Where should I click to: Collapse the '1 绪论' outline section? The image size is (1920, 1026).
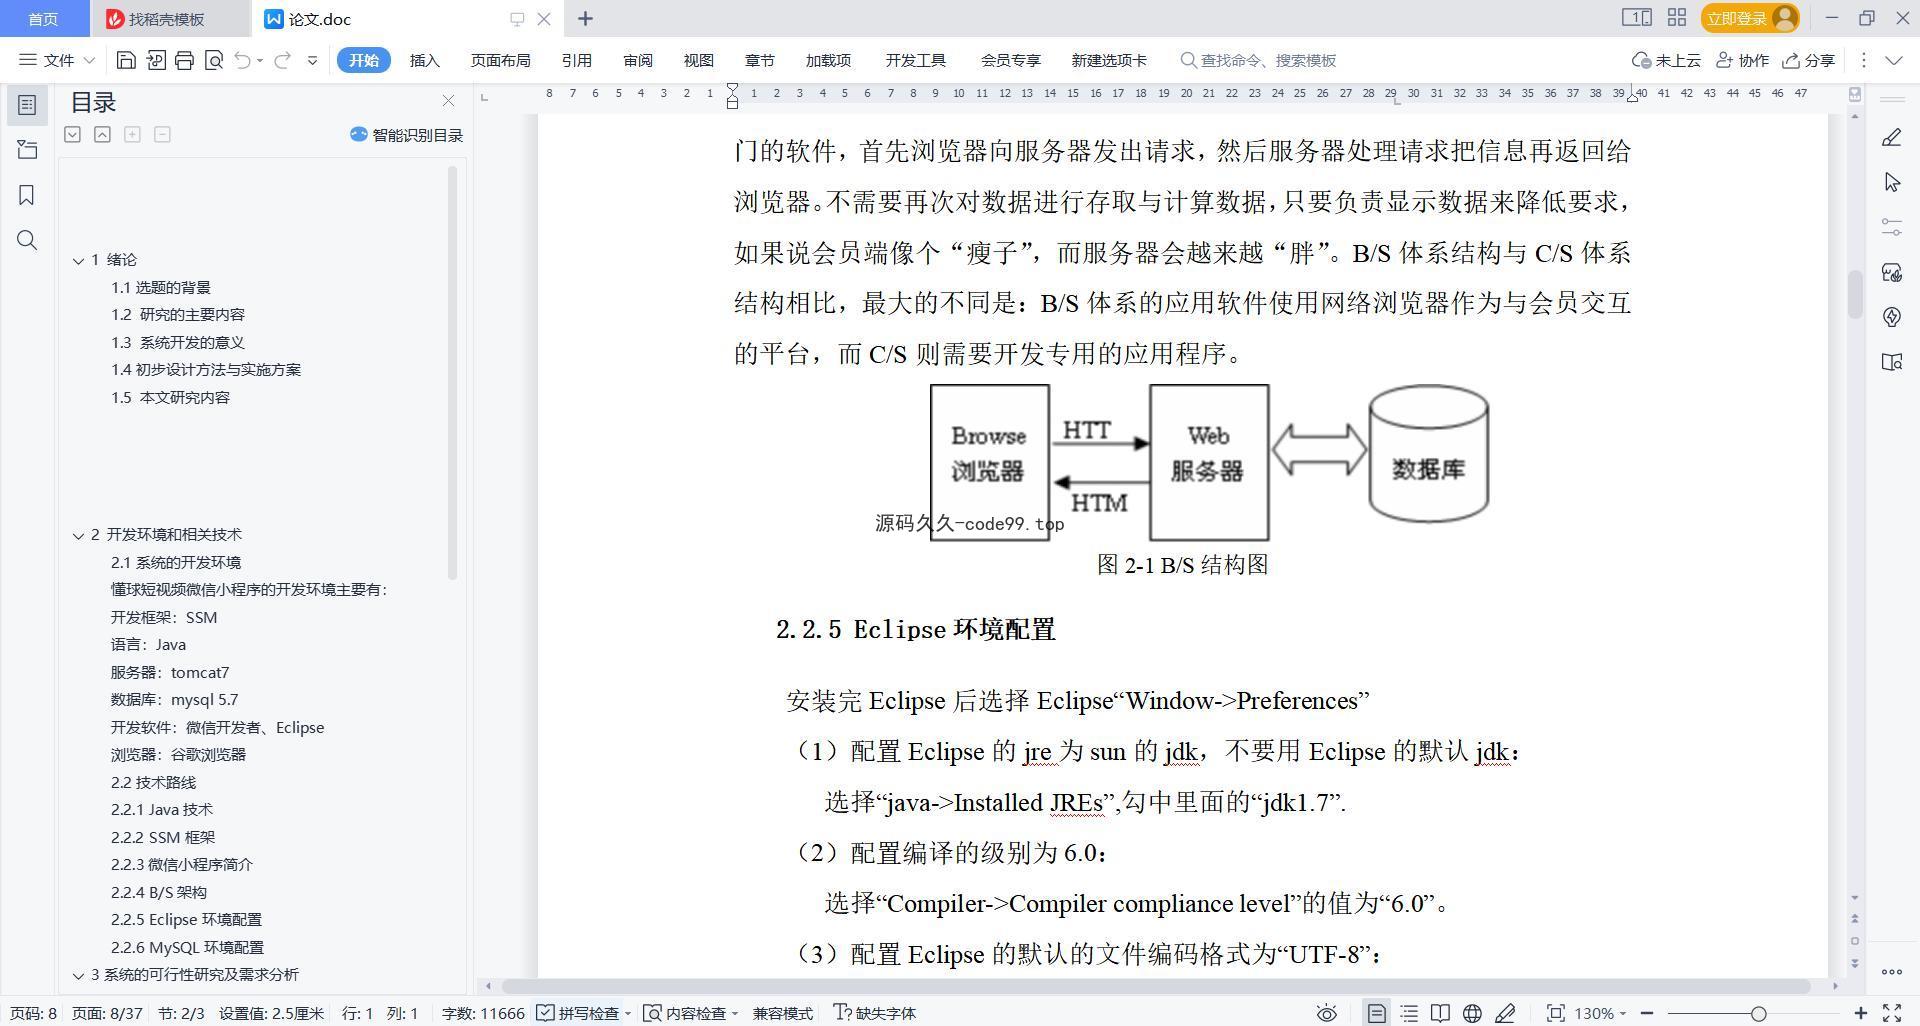click(x=78, y=260)
